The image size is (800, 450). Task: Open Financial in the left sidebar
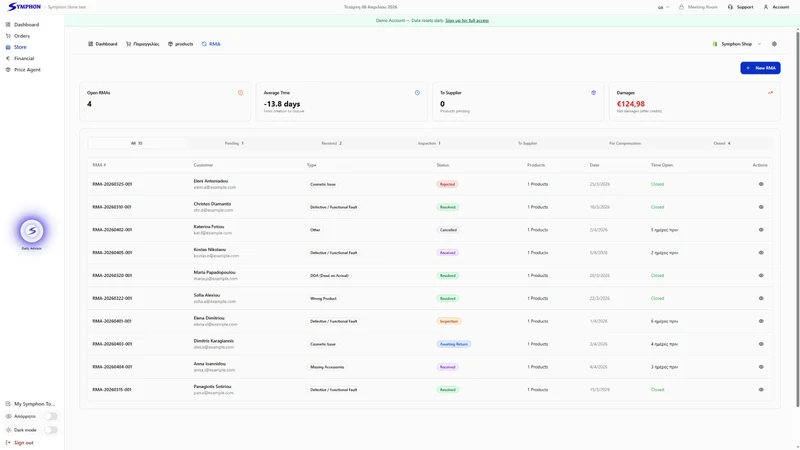click(x=20, y=58)
